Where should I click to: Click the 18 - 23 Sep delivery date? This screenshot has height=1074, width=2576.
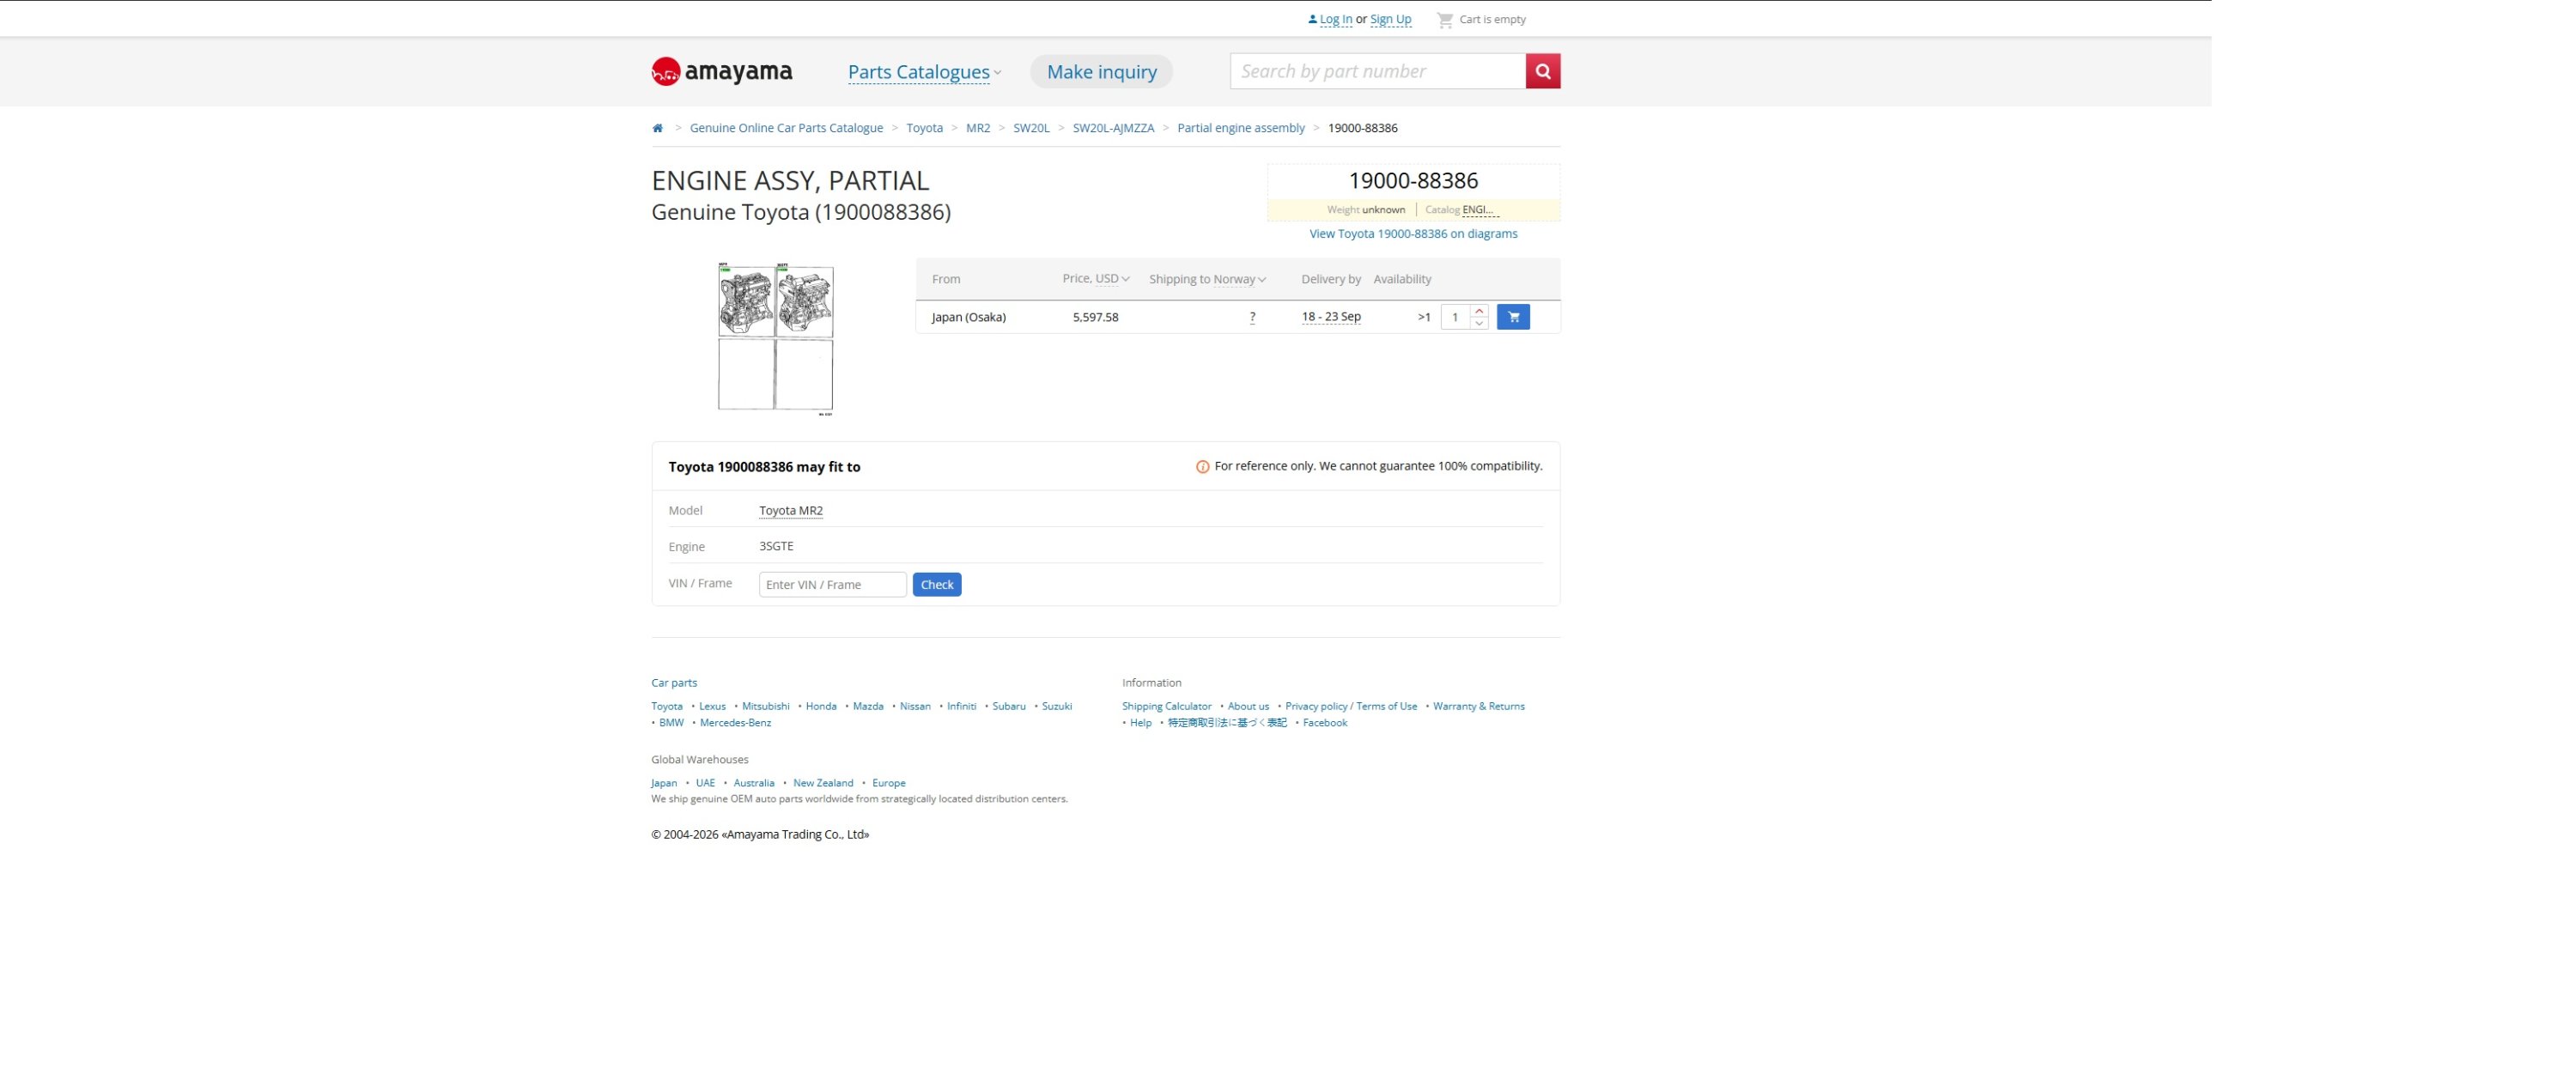pyautogui.click(x=1331, y=317)
